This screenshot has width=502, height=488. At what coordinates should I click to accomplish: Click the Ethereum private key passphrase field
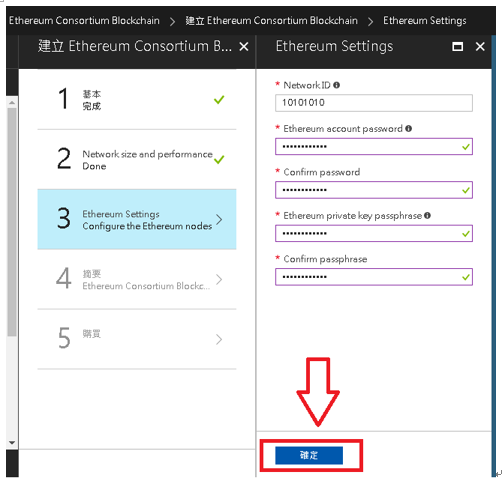[374, 233]
